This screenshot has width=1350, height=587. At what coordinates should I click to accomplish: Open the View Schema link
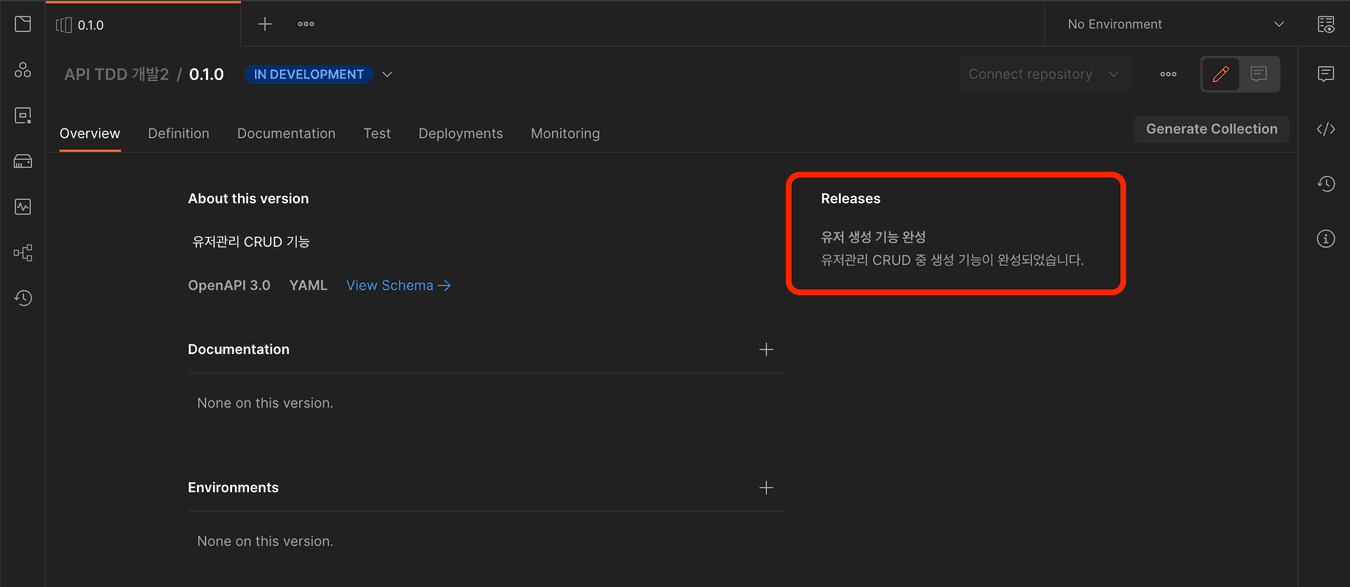(x=398, y=285)
